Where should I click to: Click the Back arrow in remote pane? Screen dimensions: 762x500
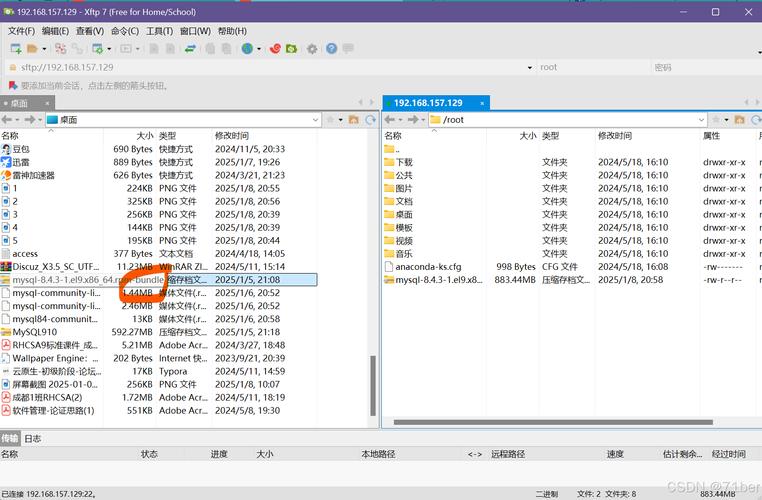(x=390, y=120)
